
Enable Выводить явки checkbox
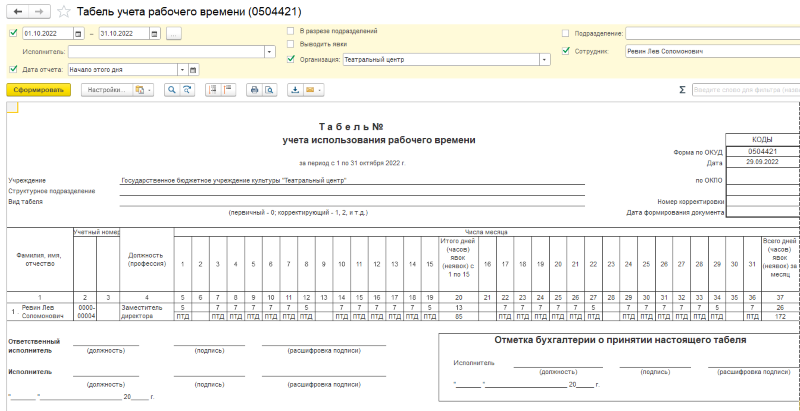[x=291, y=44]
